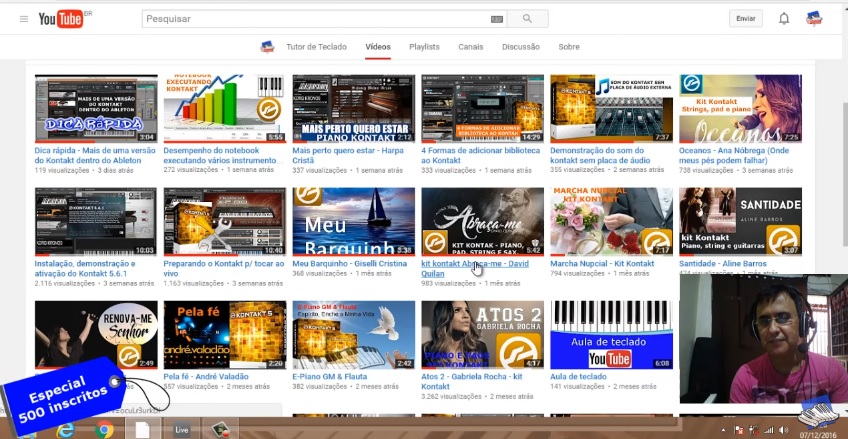
Task: Open Ableton Live from taskbar
Action: click(181, 429)
